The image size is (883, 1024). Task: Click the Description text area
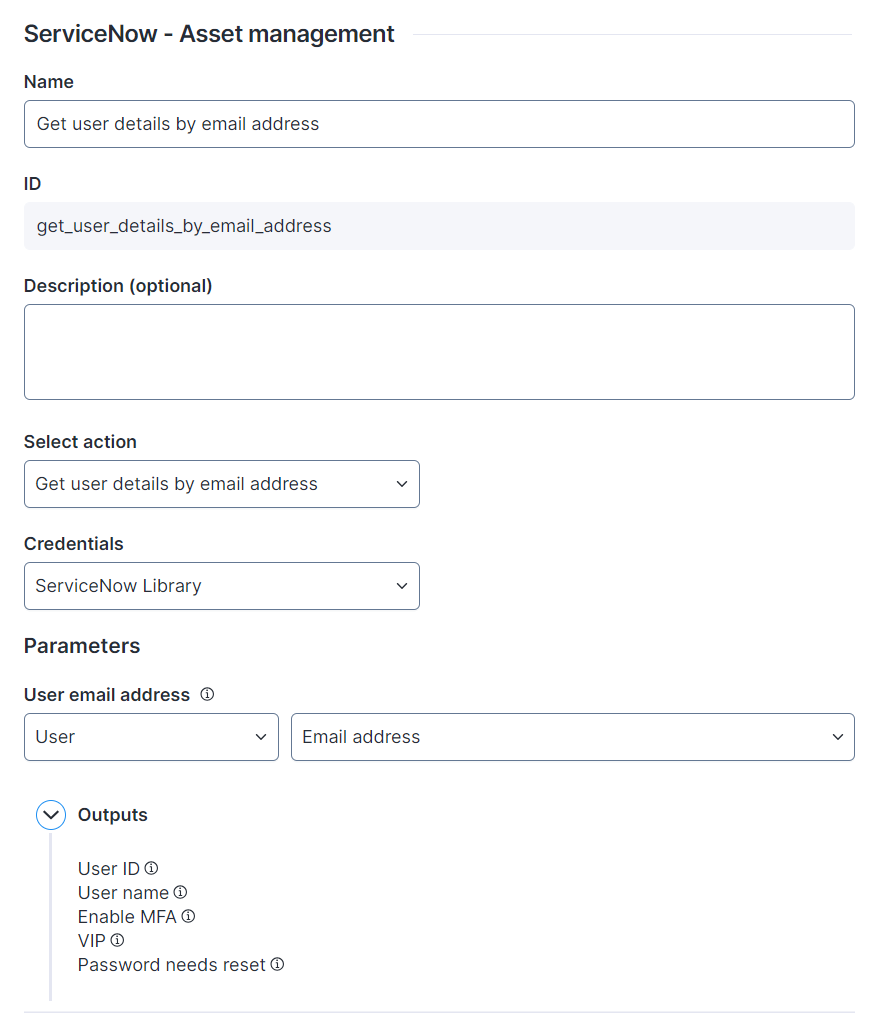pyautogui.click(x=440, y=352)
